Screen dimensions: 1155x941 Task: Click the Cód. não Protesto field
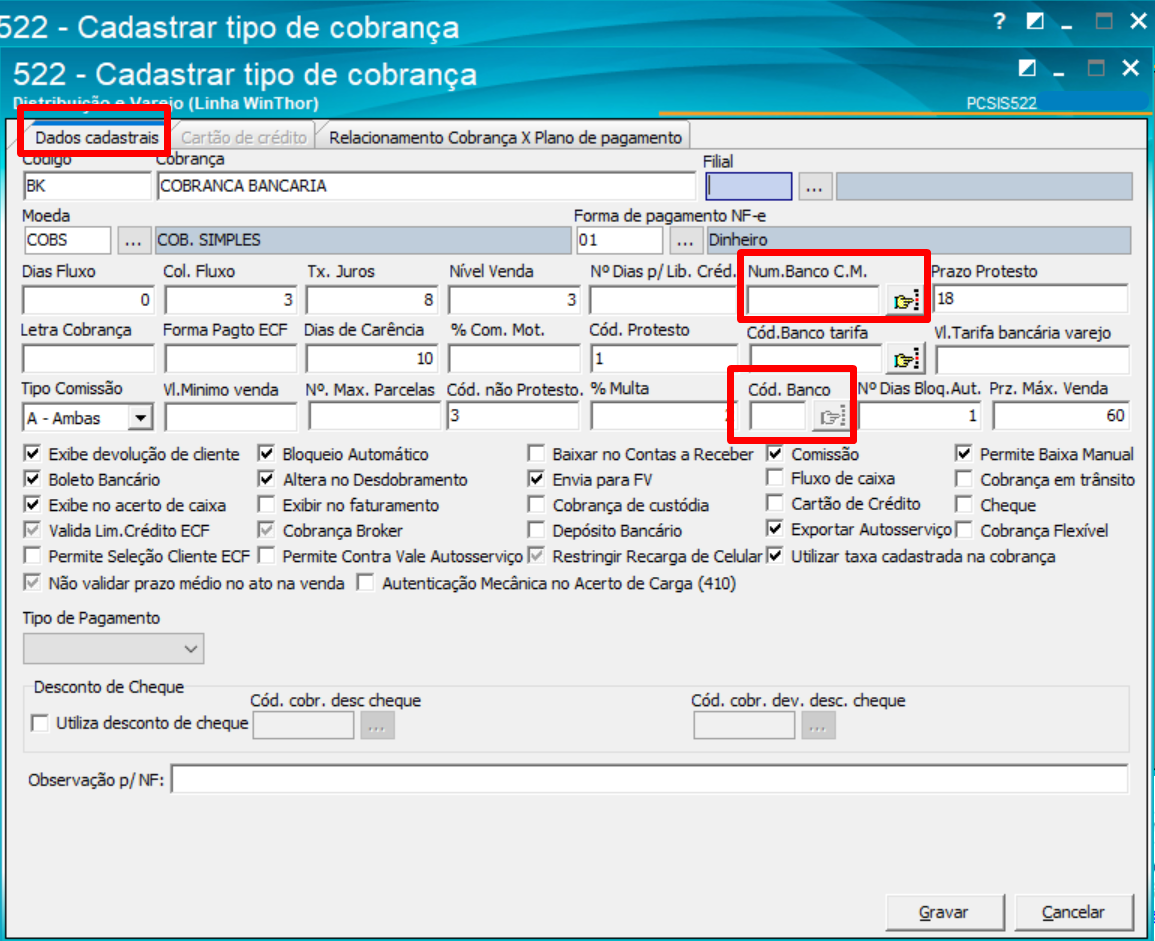(x=513, y=416)
